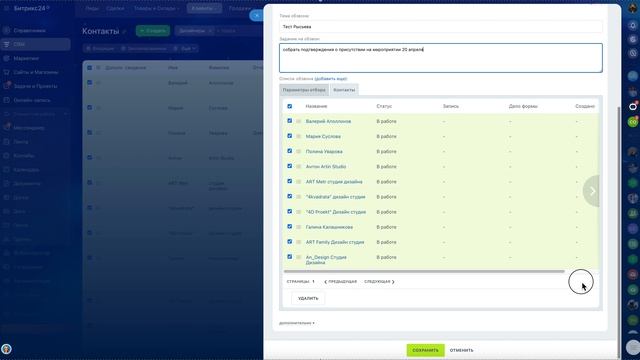Switch to the Контакты tab in the poll form
640x360 pixels.
click(x=344, y=90)
